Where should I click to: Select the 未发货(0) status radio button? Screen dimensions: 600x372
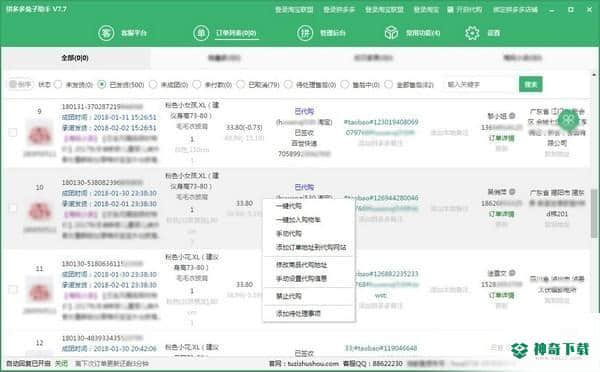click(58, 84)
